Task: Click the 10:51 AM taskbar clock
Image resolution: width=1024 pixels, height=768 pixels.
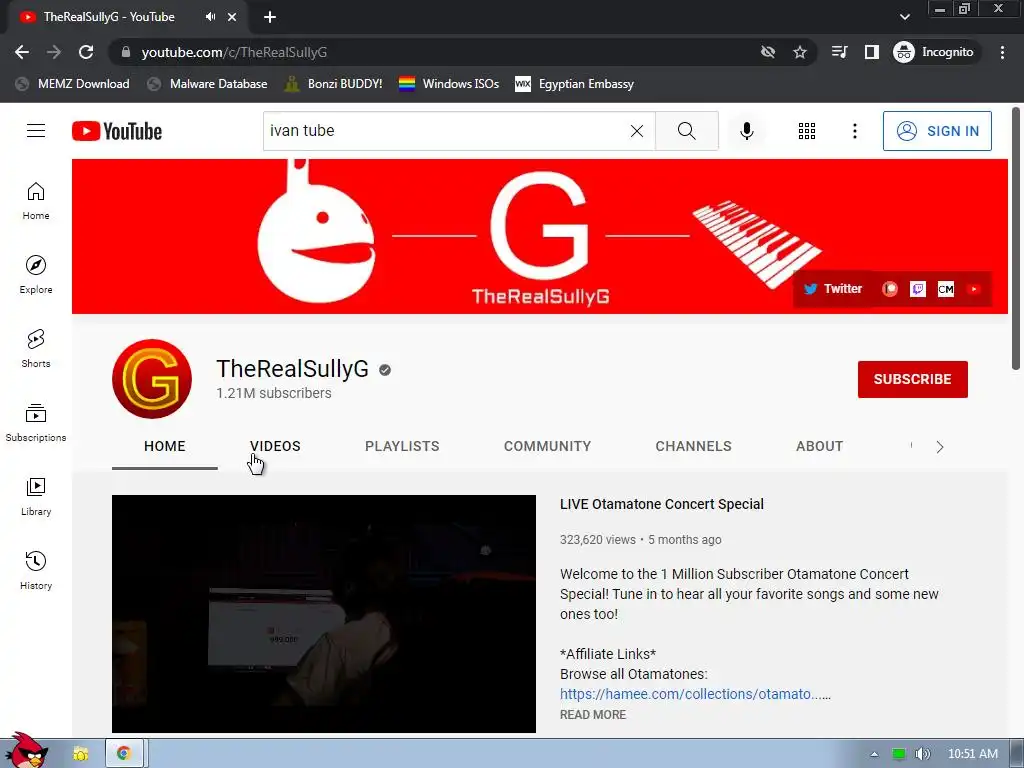Action: click(972, 754)
